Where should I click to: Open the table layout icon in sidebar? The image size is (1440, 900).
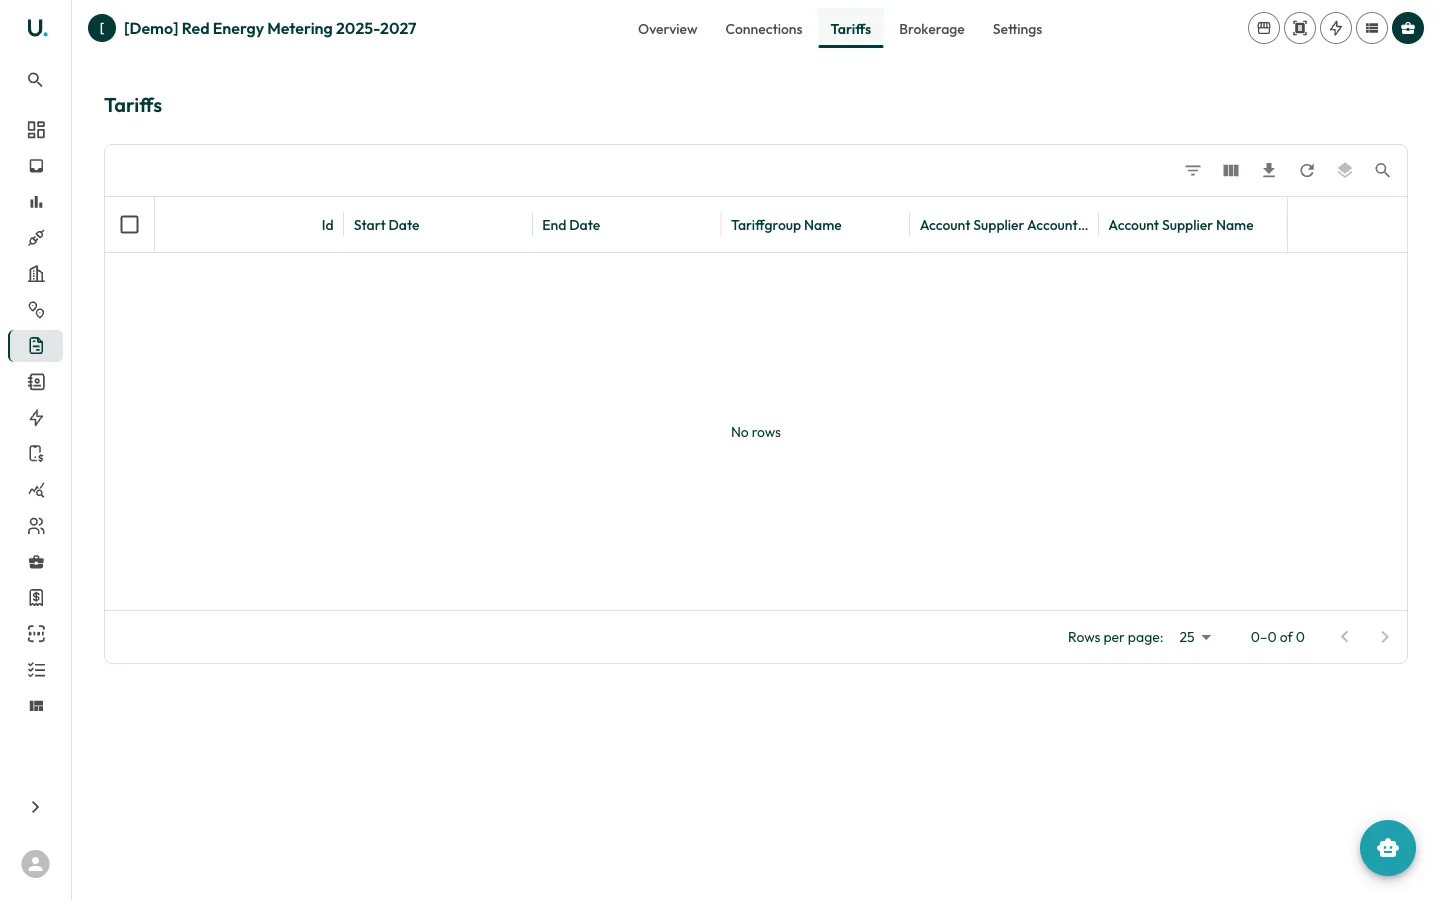tap(36, 706)
